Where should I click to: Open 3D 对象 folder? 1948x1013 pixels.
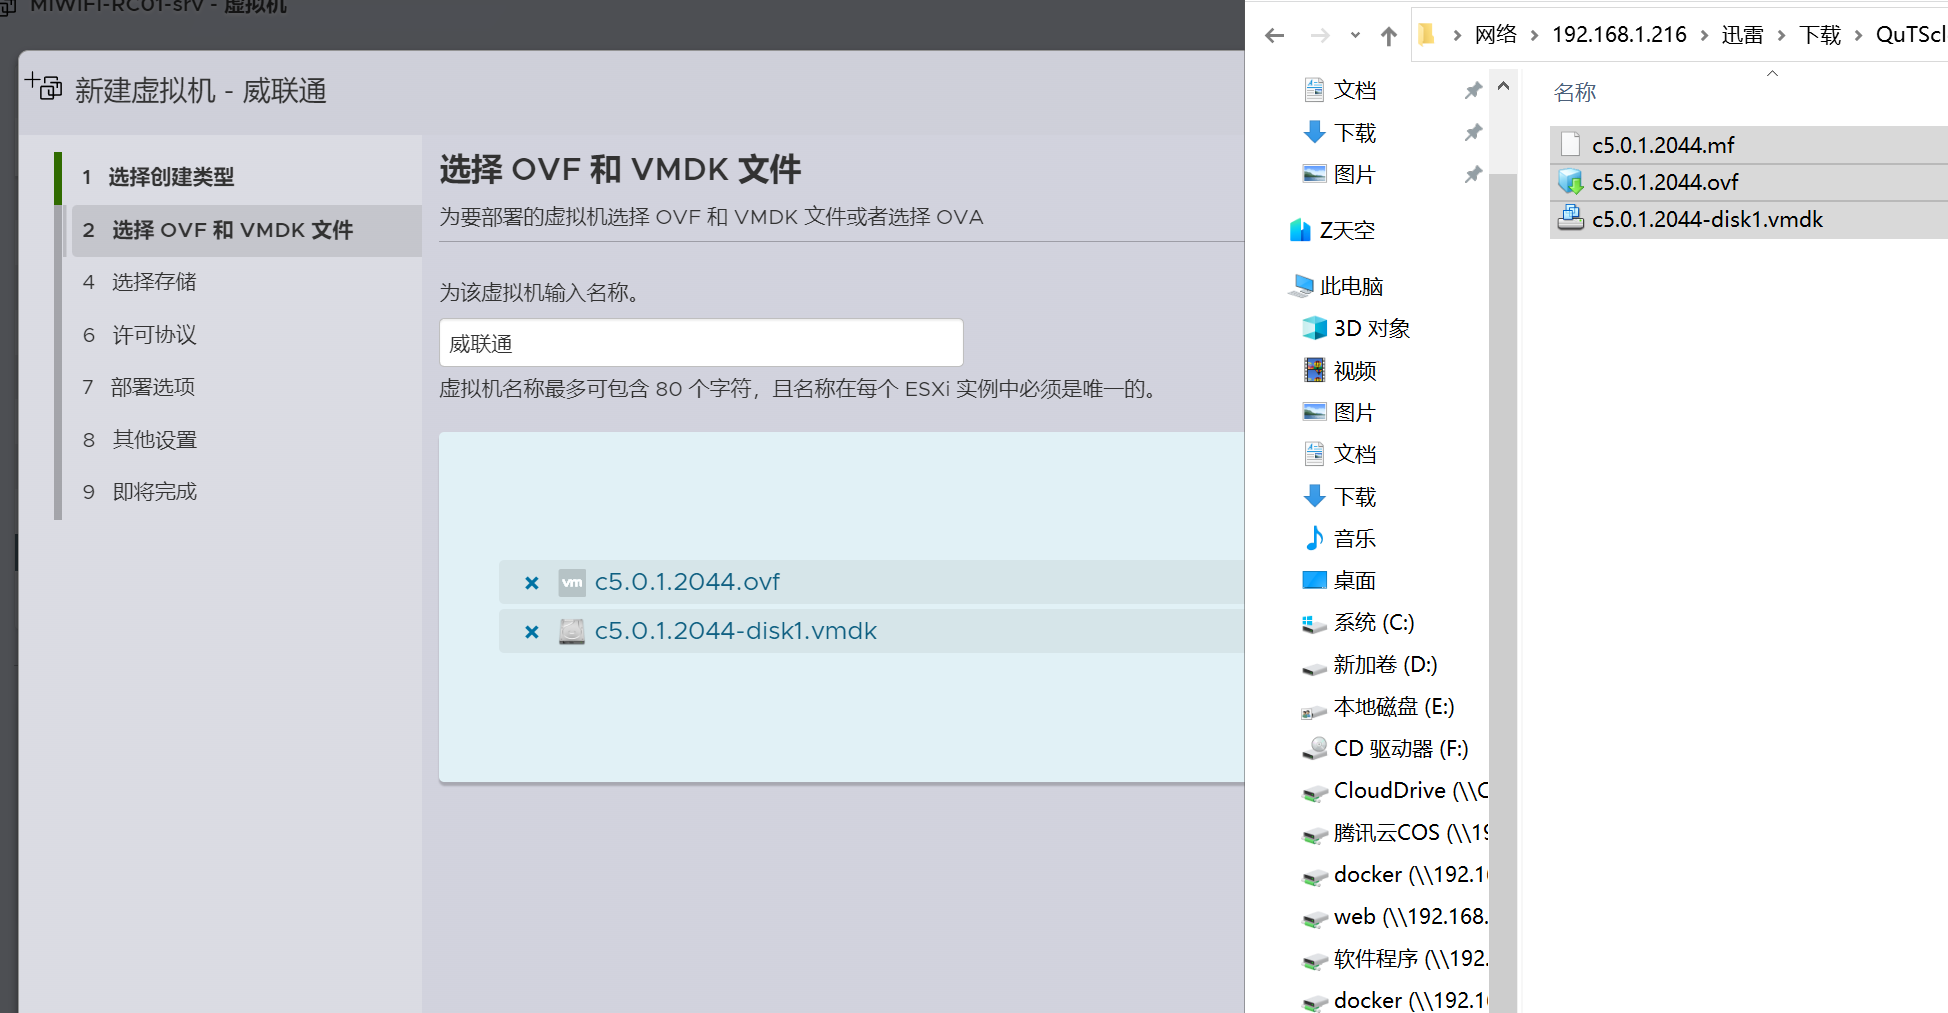point(1371,328)
